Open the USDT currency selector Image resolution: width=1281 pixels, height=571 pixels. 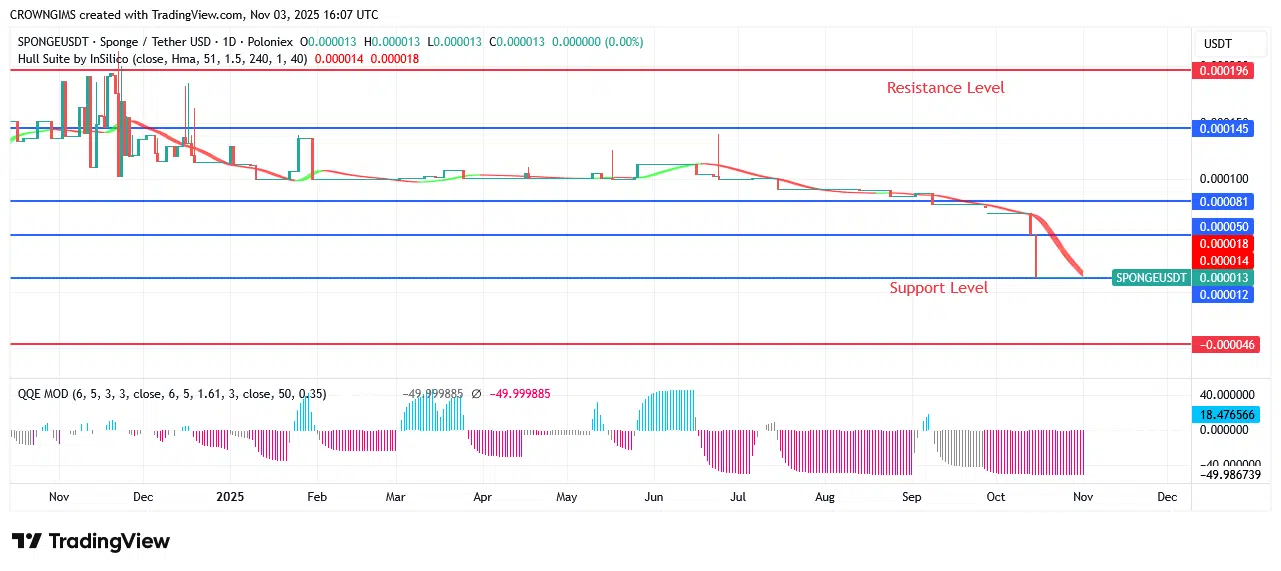1217,44
